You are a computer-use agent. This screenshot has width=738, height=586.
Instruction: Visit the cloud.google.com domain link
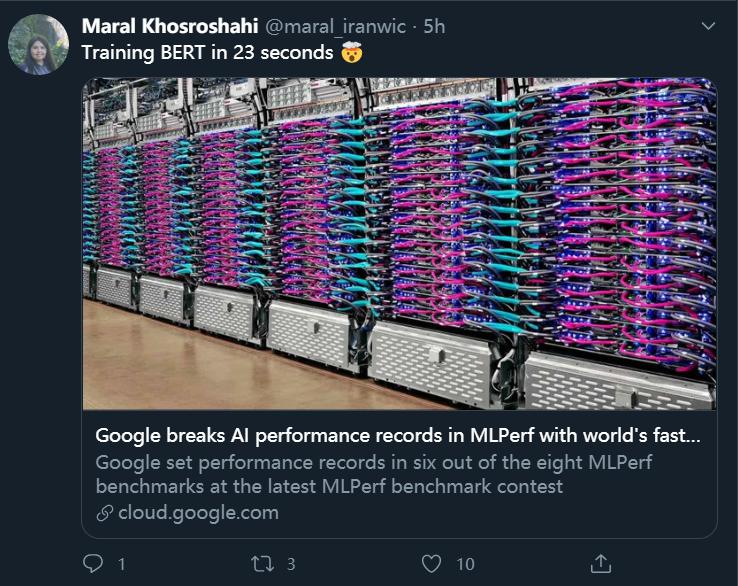(198, 513)
